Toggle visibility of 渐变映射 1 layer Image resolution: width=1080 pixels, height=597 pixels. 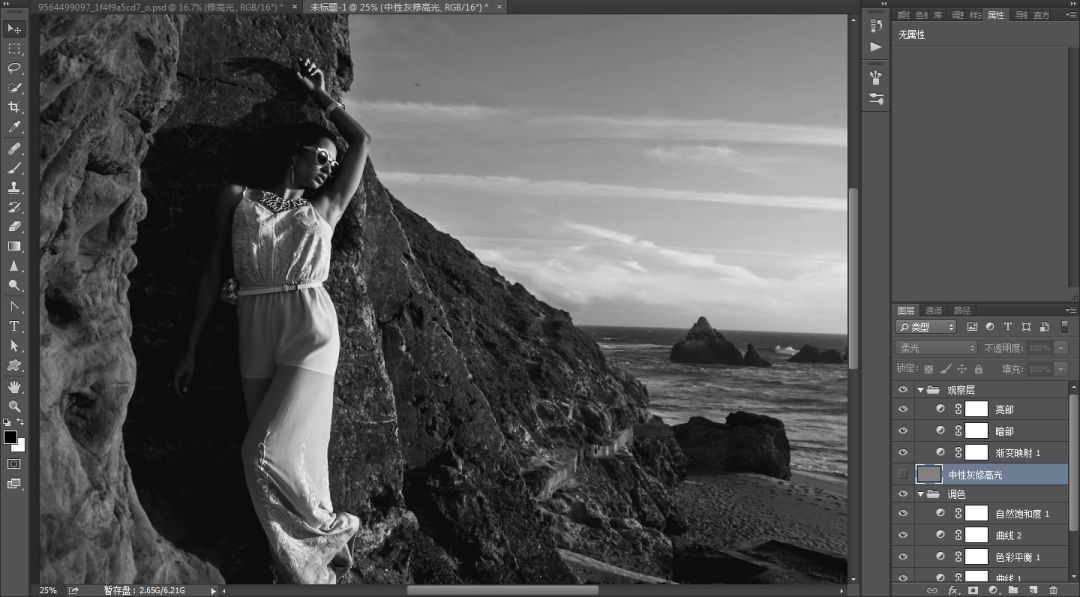[x=903, y=452]
